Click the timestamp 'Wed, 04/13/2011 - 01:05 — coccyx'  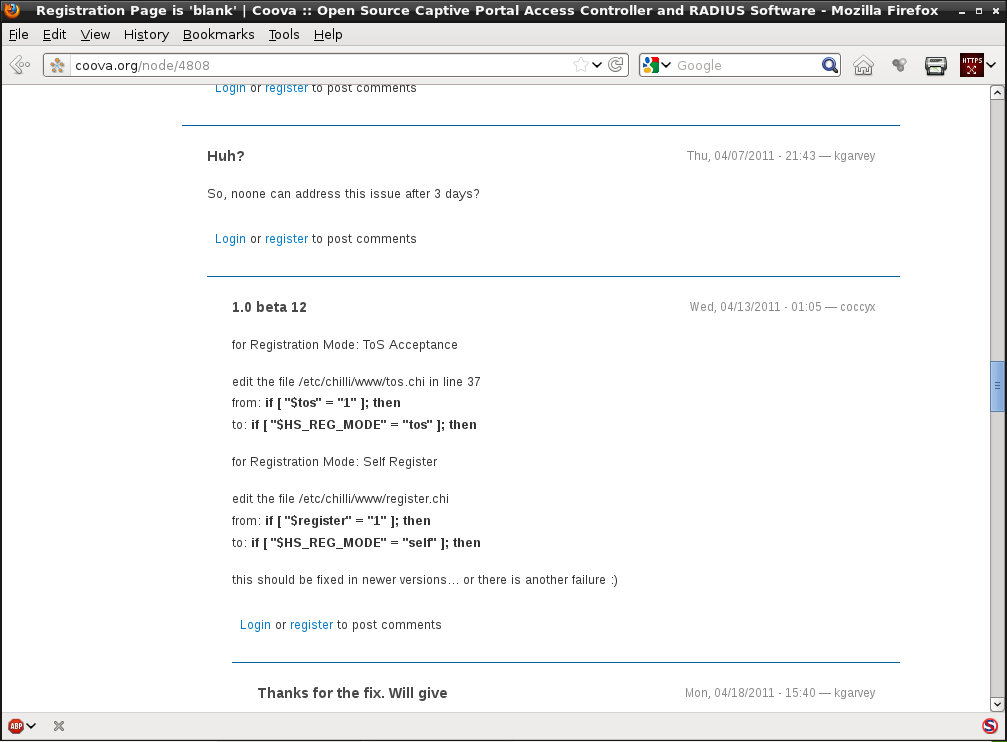point(782,307)
